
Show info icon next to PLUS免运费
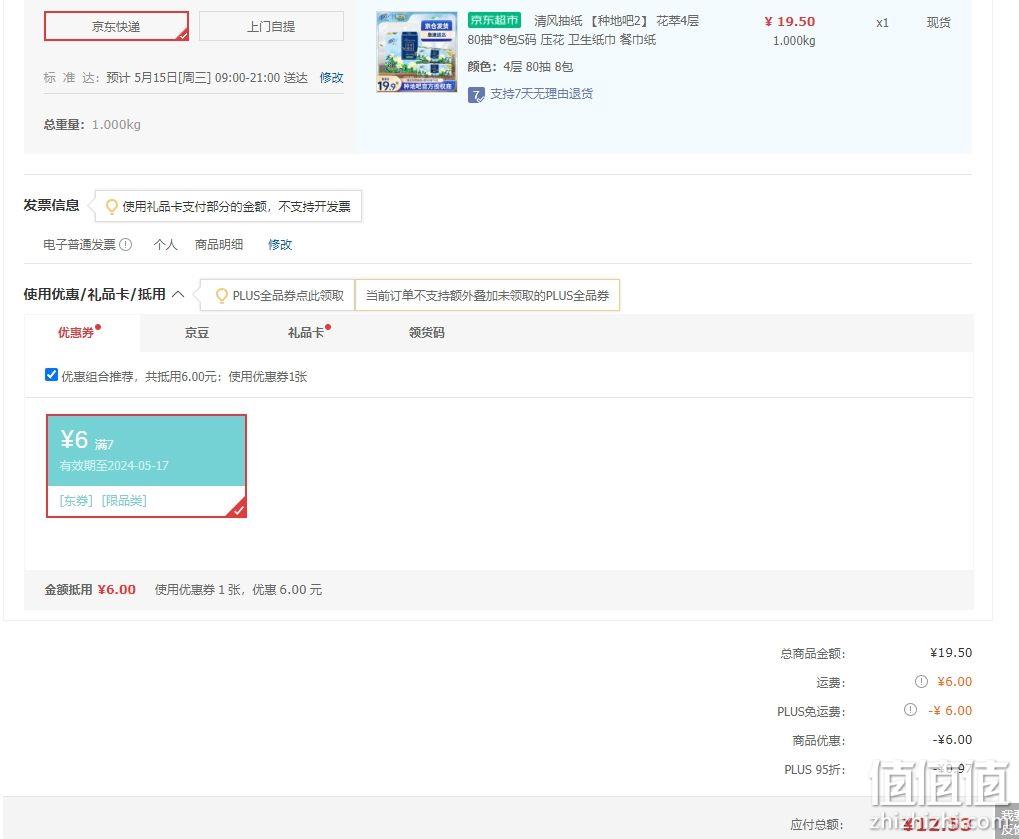pyautogui.click(x=910, y=710)
